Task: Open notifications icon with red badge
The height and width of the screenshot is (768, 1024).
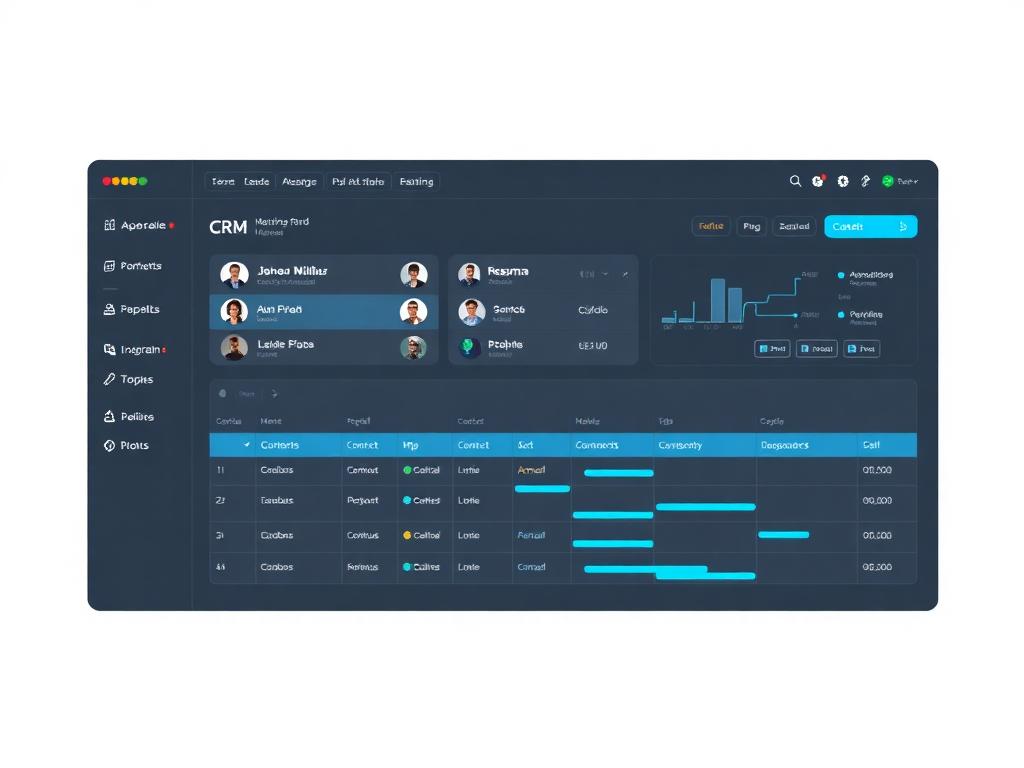Action: click(x=818, y=181)
